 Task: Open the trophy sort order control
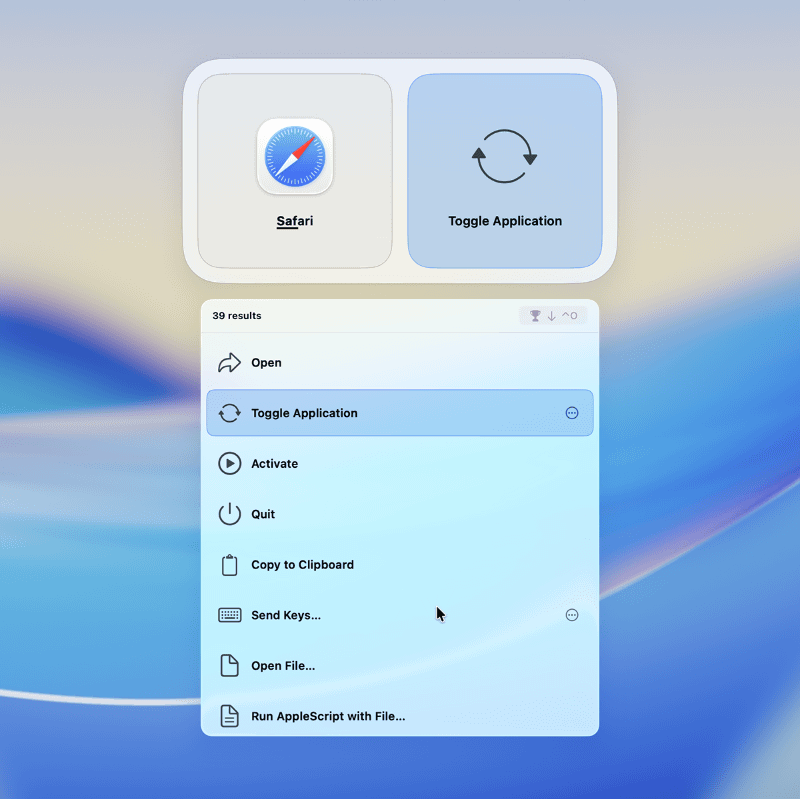point(553,316)
